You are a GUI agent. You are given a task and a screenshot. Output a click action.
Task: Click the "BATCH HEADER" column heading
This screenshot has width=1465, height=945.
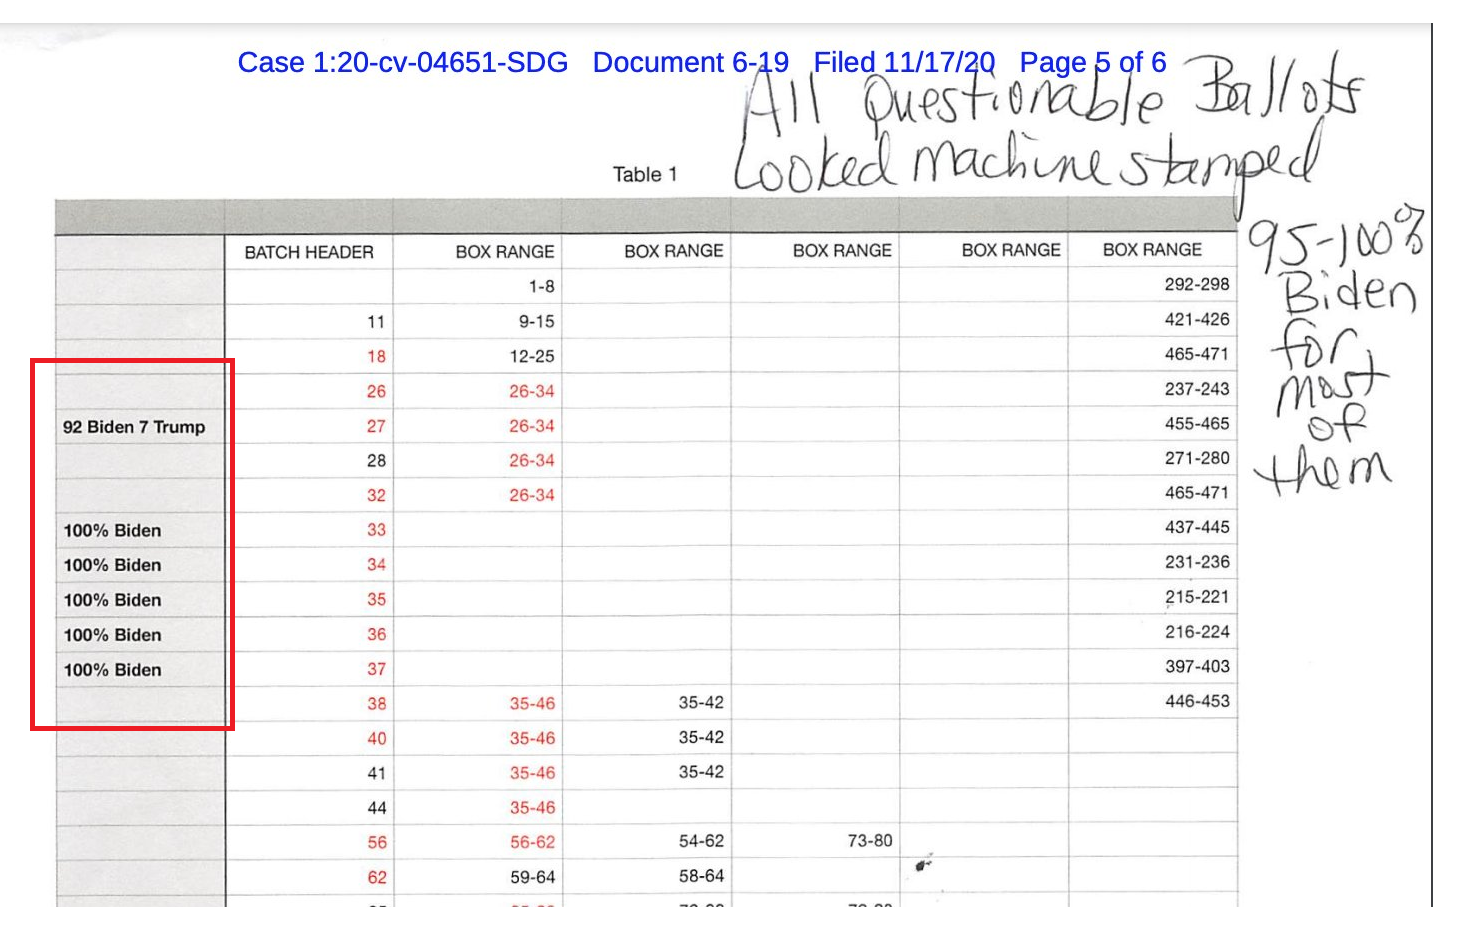click(309, 252)
